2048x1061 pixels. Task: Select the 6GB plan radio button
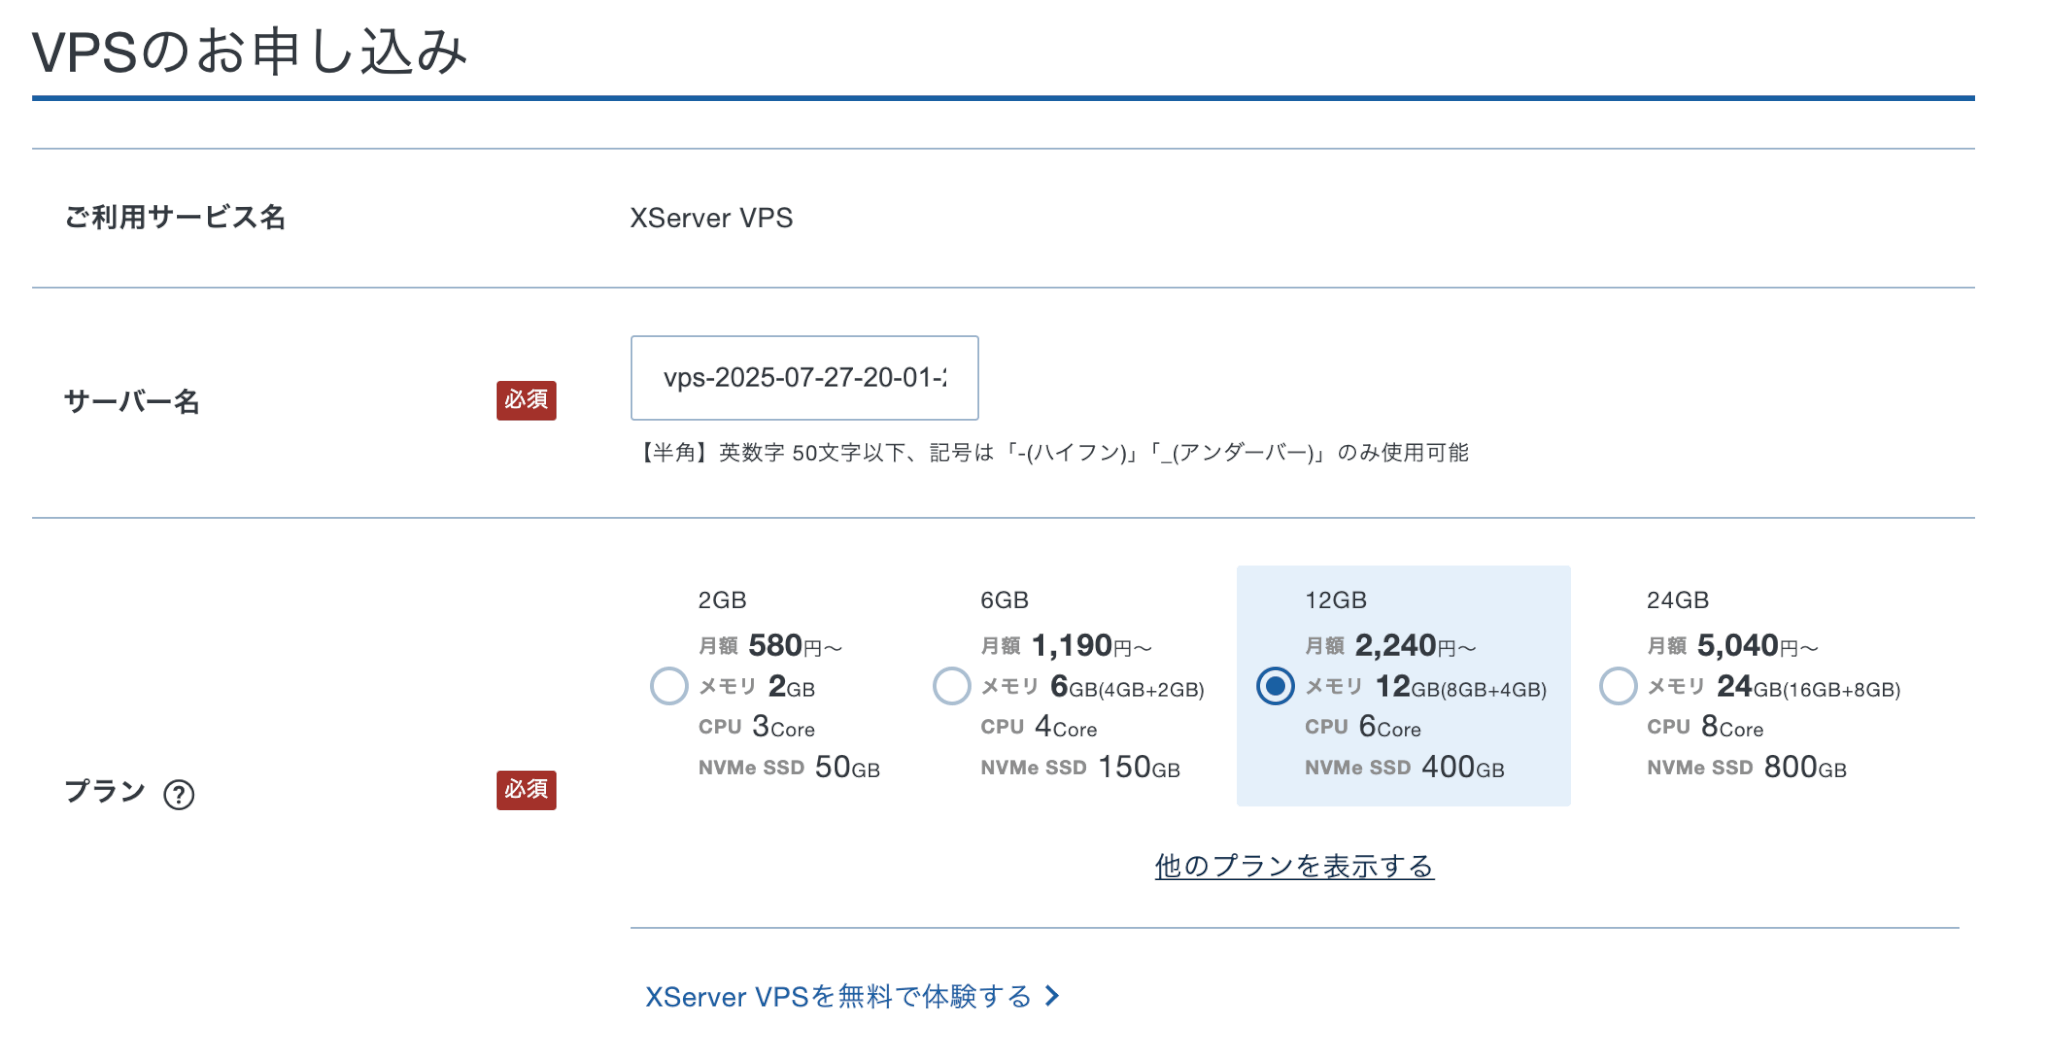(951, 687)
